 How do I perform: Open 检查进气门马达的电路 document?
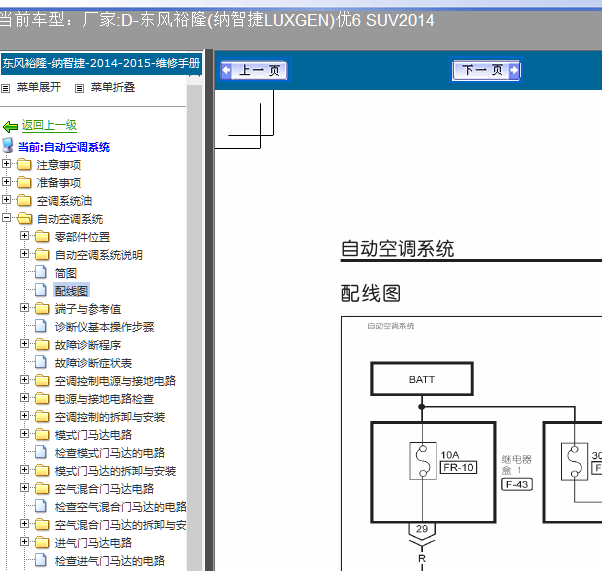coord(110,561)
